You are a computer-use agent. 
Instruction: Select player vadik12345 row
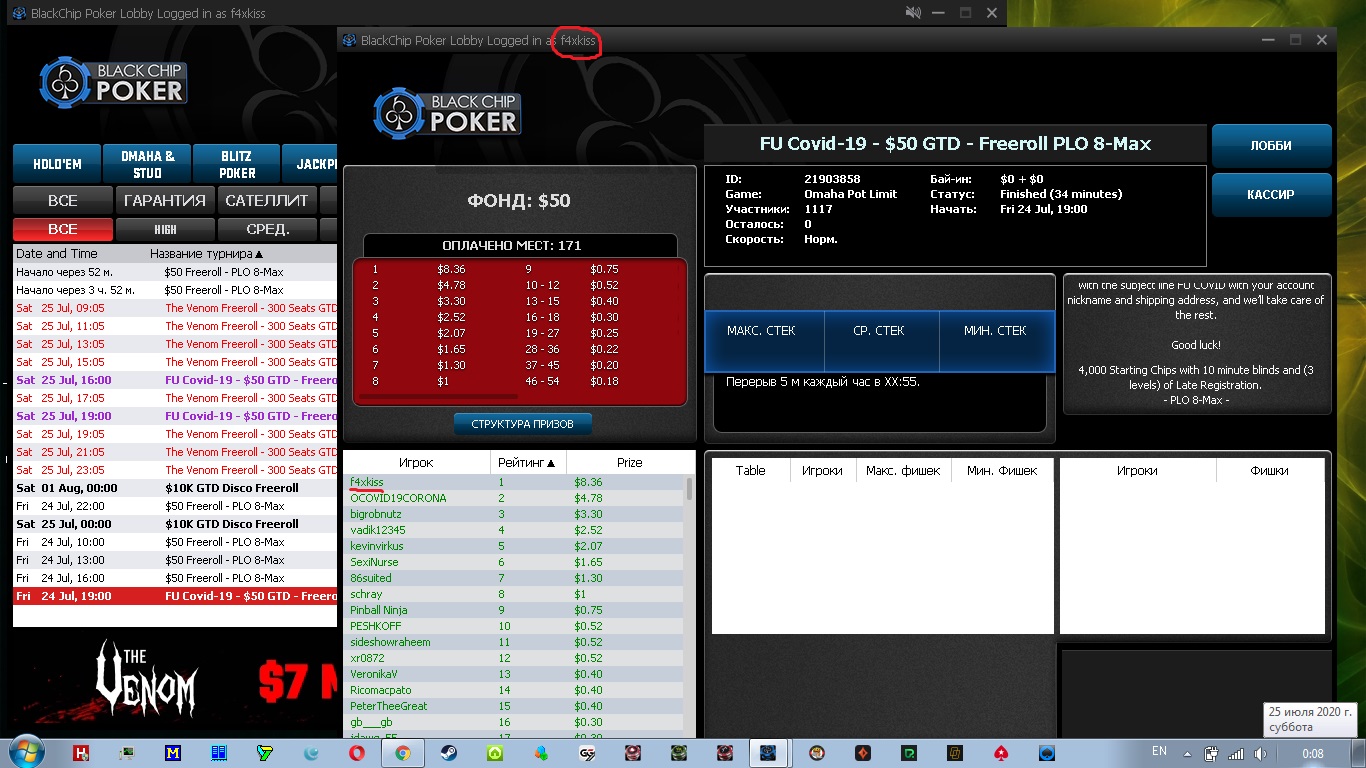tap(514, 530)
